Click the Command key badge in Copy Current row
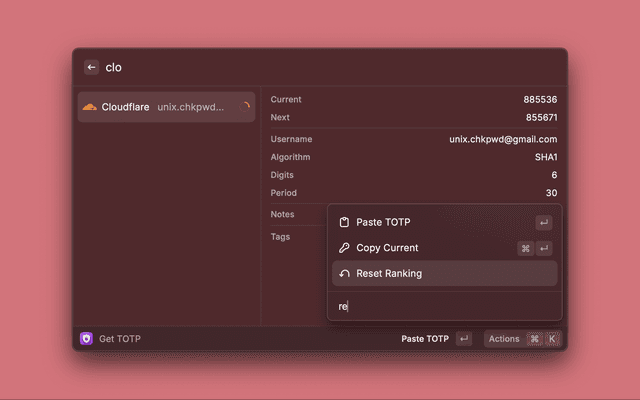 coord(525,248)
